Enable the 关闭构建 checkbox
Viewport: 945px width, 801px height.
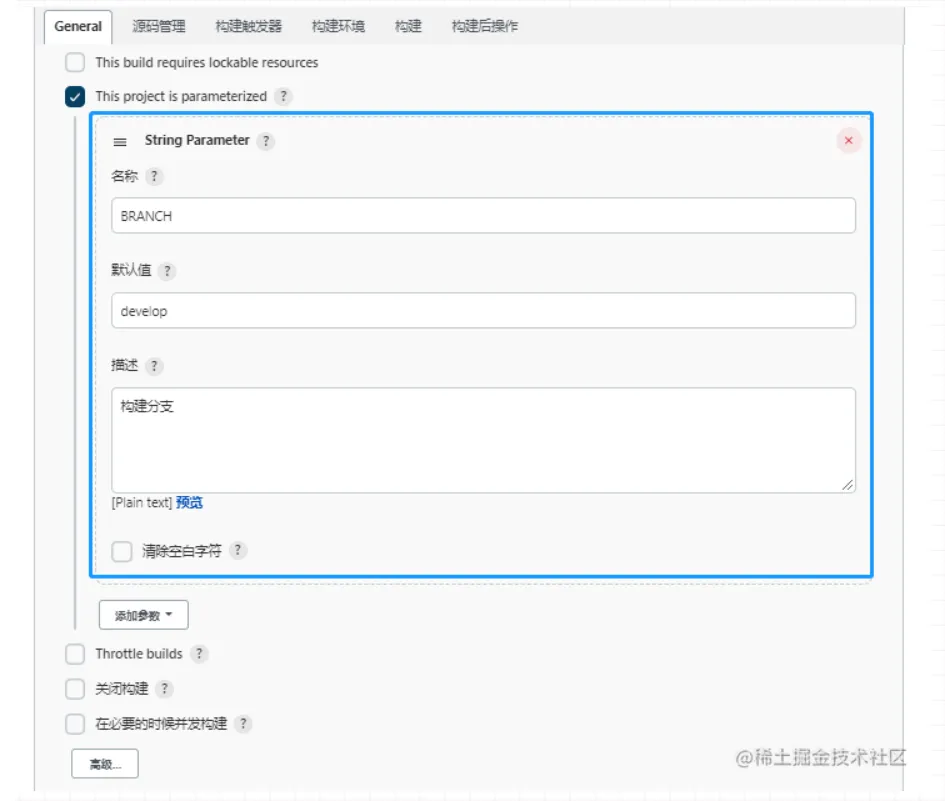click(x=75, y=689)
